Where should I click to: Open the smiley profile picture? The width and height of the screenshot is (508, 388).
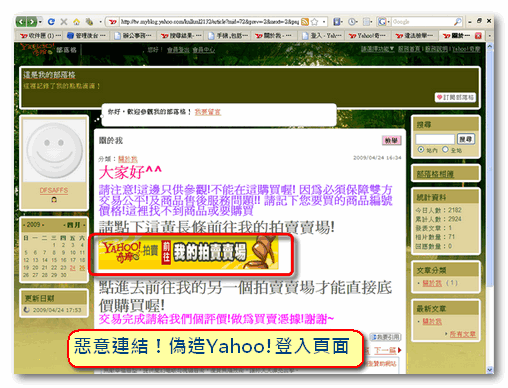coord(54,151)
